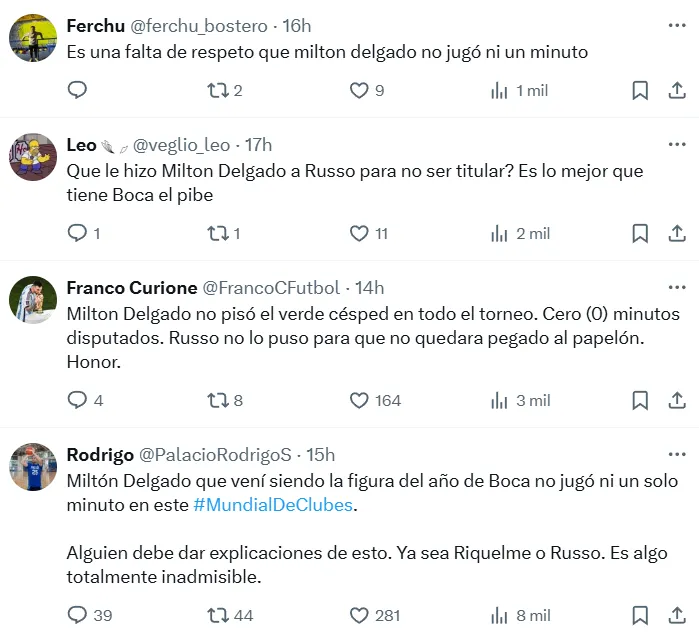The image size is (699, 632).
Task: Share Rodrigo's tweet
Action: tap(675, 615)
